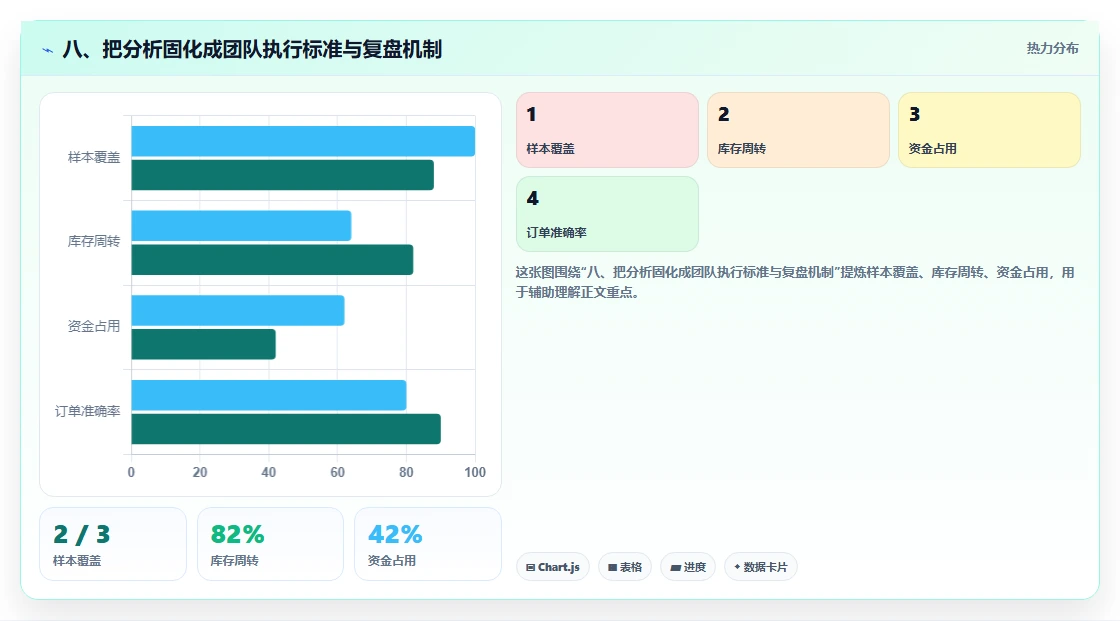Select the 进度 tag chip
This screenshot has width=1120, height=621.
click(688, 567)
